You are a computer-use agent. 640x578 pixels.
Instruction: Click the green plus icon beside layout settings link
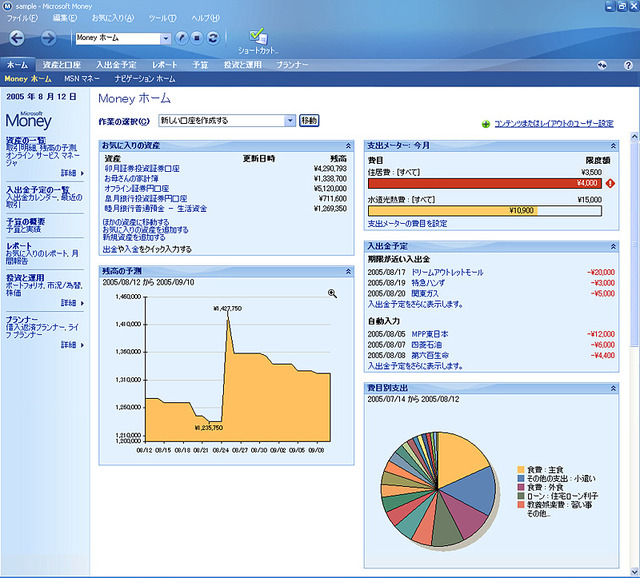point(486,124)
